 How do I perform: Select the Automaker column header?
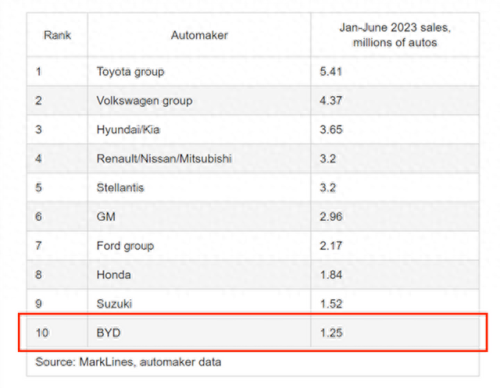[x=199, y=35]
